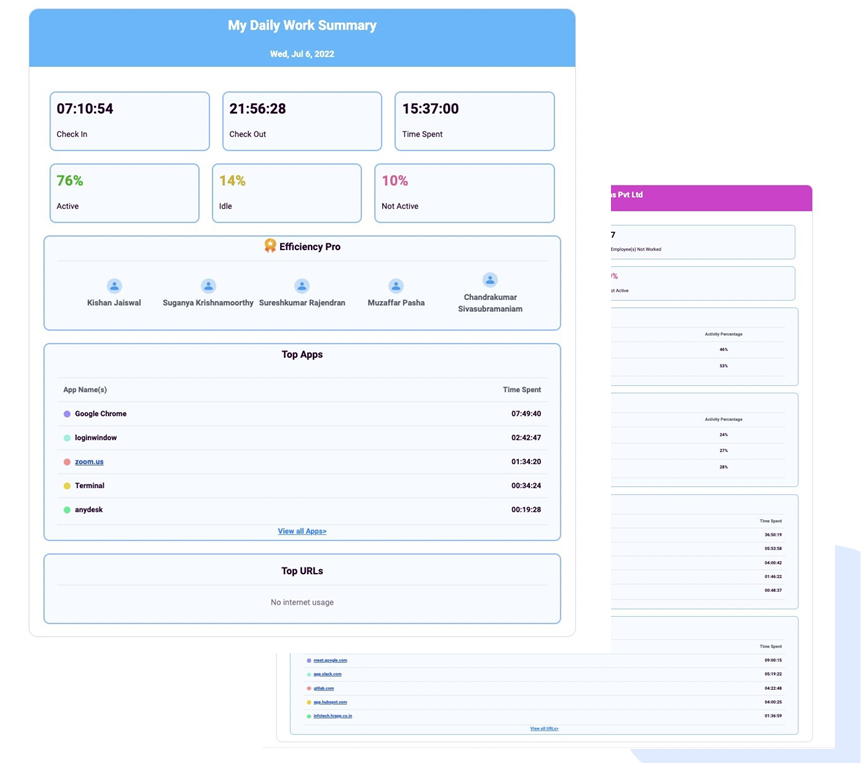The image size is (862, 764).
Task: Click the green dot beside anydesk
Action: pyautogui.click(x=67, y=510)
